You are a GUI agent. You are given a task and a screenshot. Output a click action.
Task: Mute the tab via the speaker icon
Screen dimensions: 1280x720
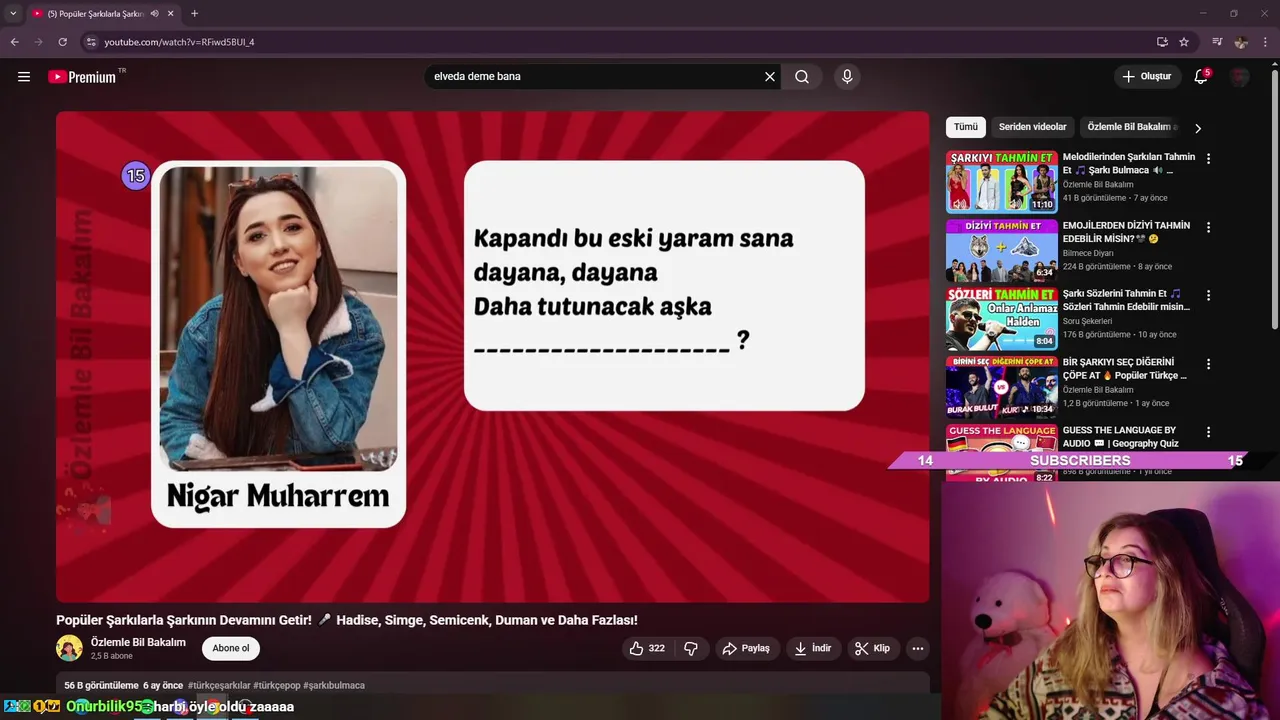pos(154,13)
